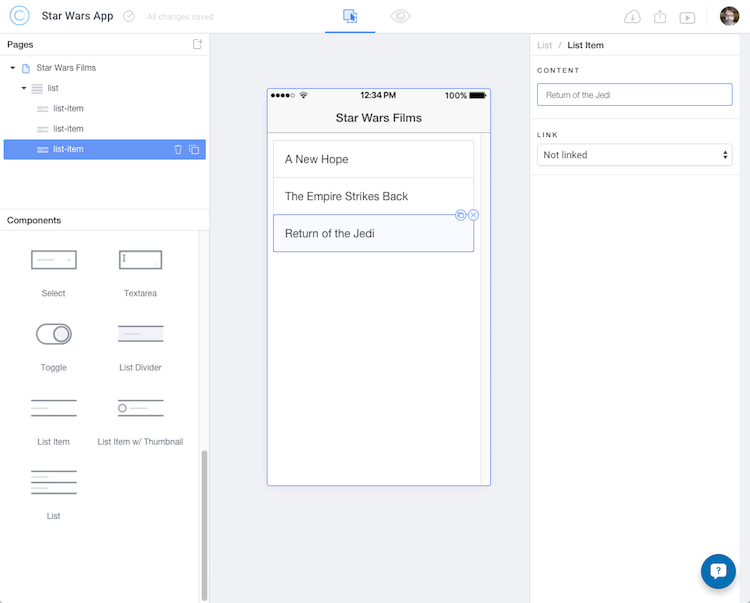This screenshot has height=603, width=750.
Task: Click the List Item breadcrumb label
Action: 585,45
